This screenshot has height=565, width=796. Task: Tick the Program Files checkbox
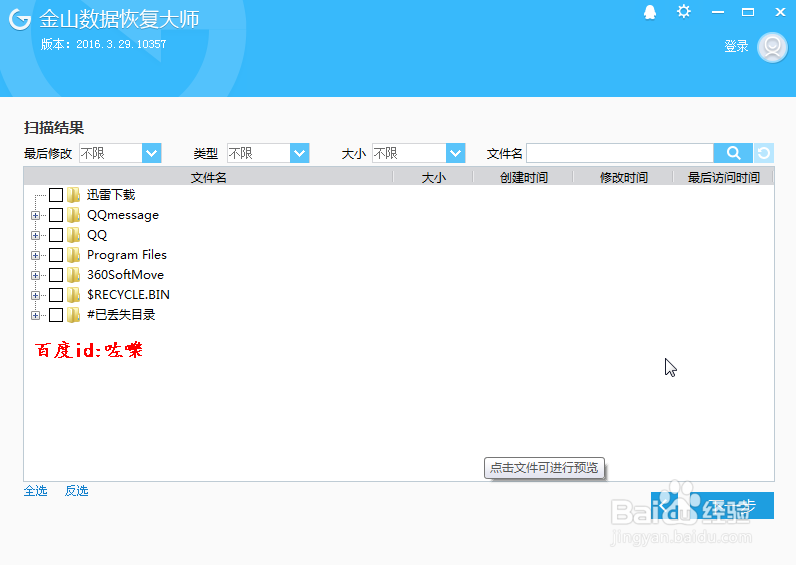(x=56, y=255)
